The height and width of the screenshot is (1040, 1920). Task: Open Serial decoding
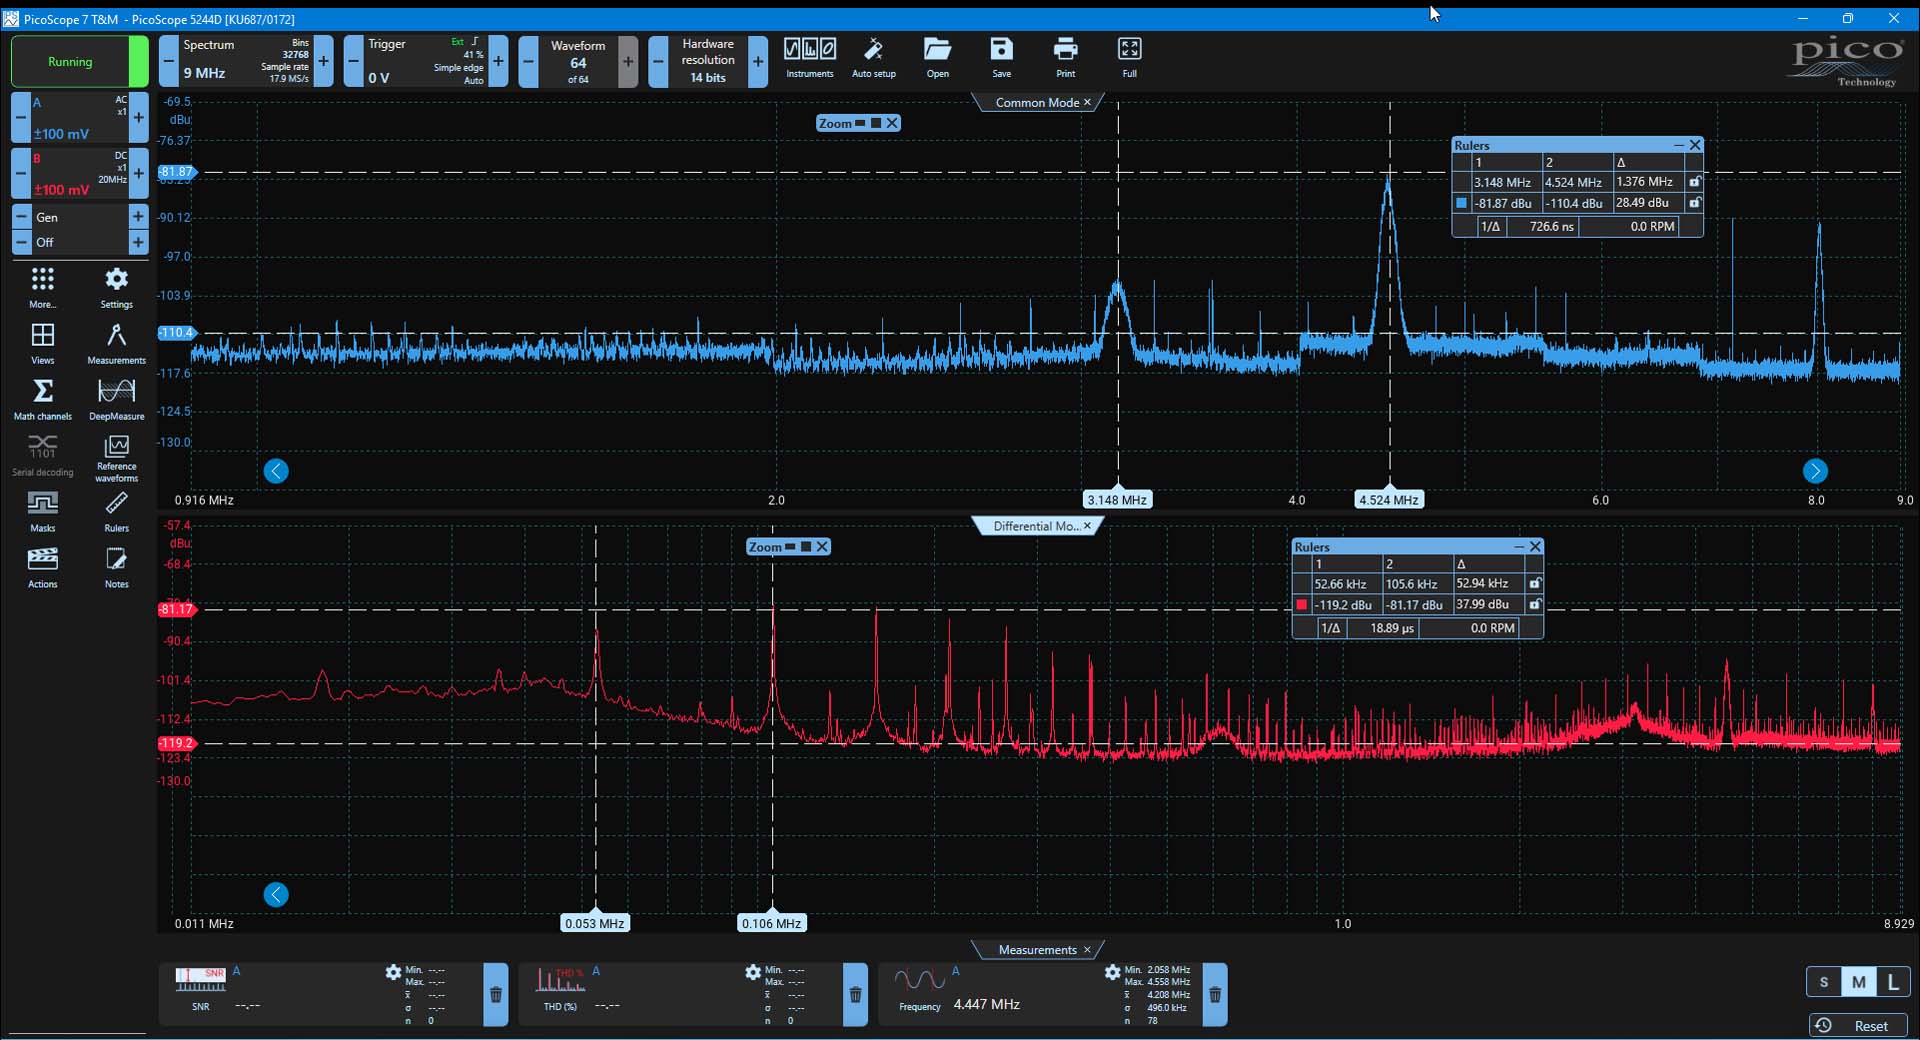[43, 456]
